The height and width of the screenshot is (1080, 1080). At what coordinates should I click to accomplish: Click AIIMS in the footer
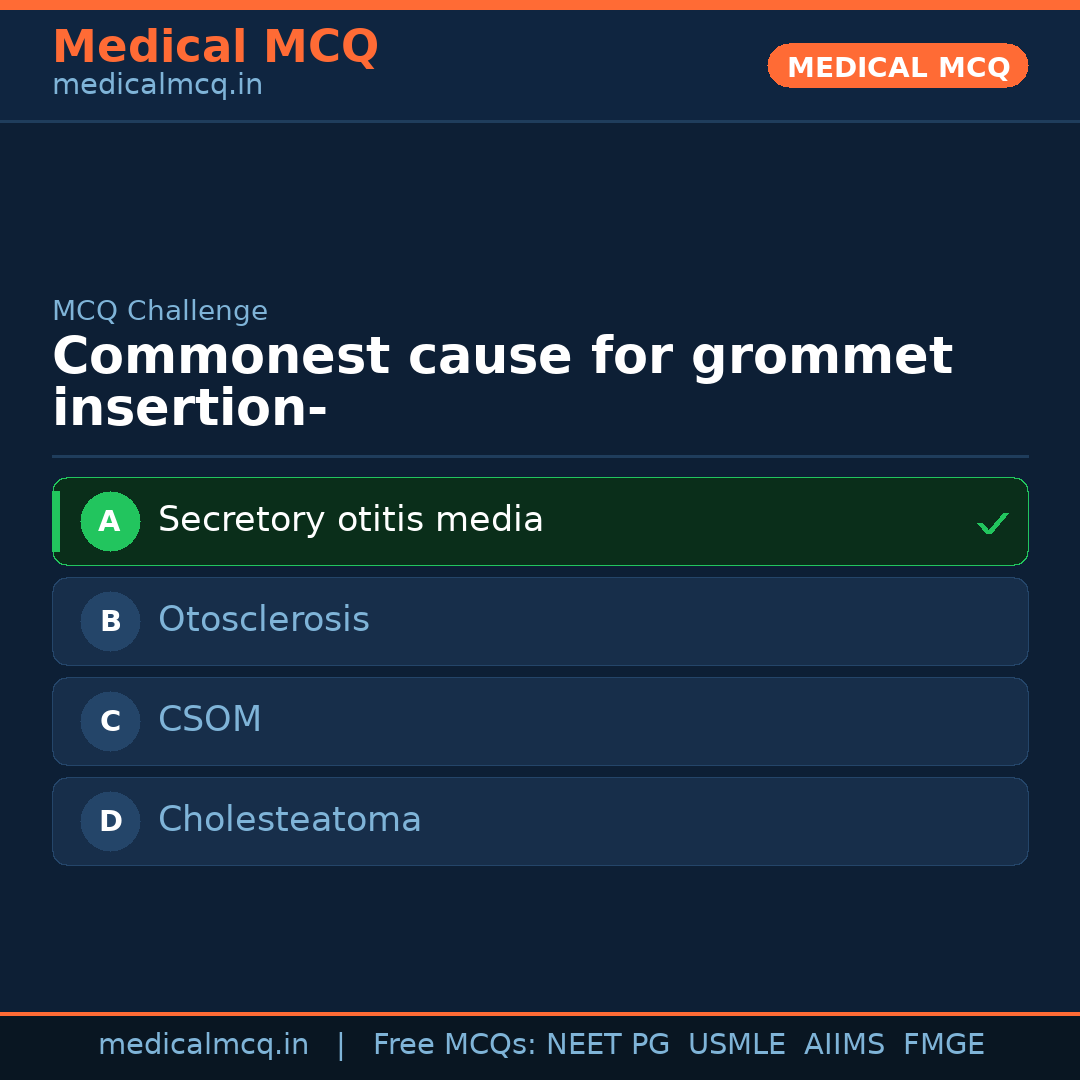click(x=844, y=1045)
